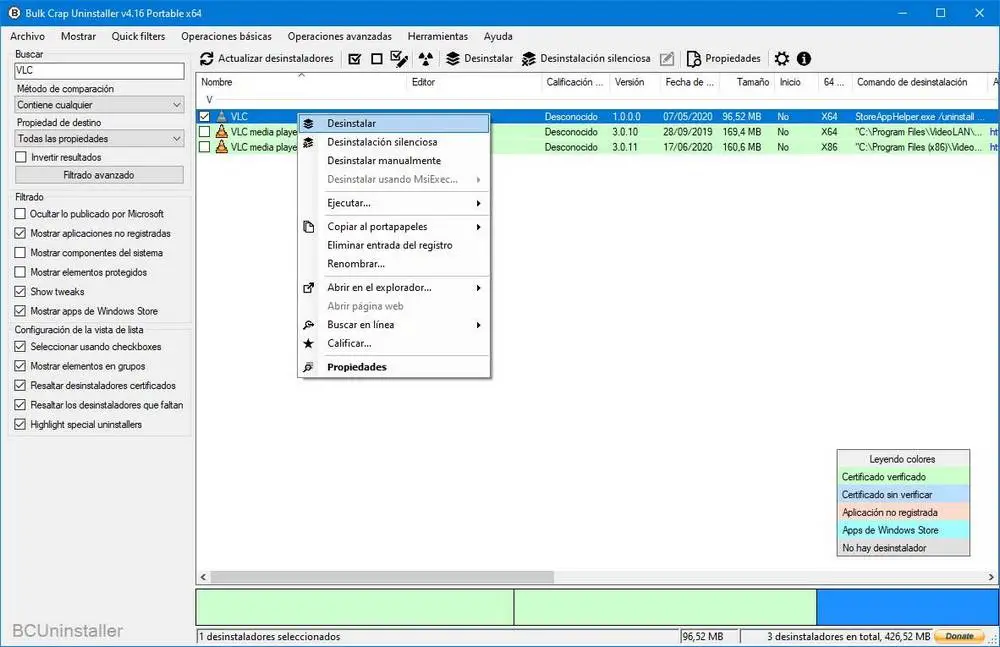Screen dimensions: 1000x647
Task: Click the VLC cone icon of version 3.0.11 row
Action: click(x=221, y=147)
